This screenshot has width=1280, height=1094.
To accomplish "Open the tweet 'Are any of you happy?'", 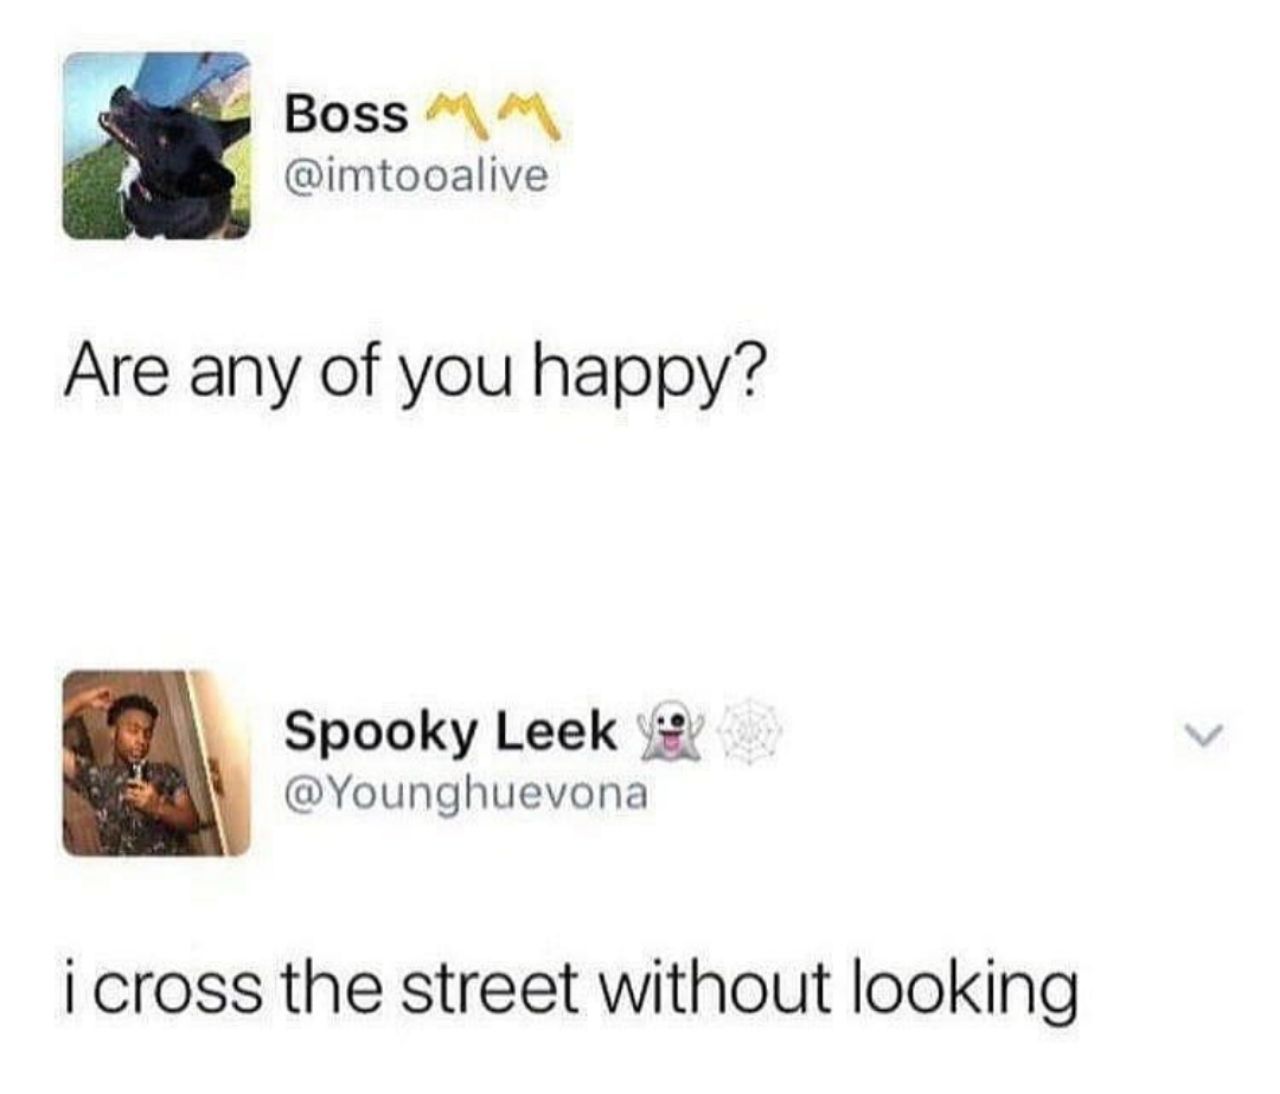I will [x=412, y=376].
